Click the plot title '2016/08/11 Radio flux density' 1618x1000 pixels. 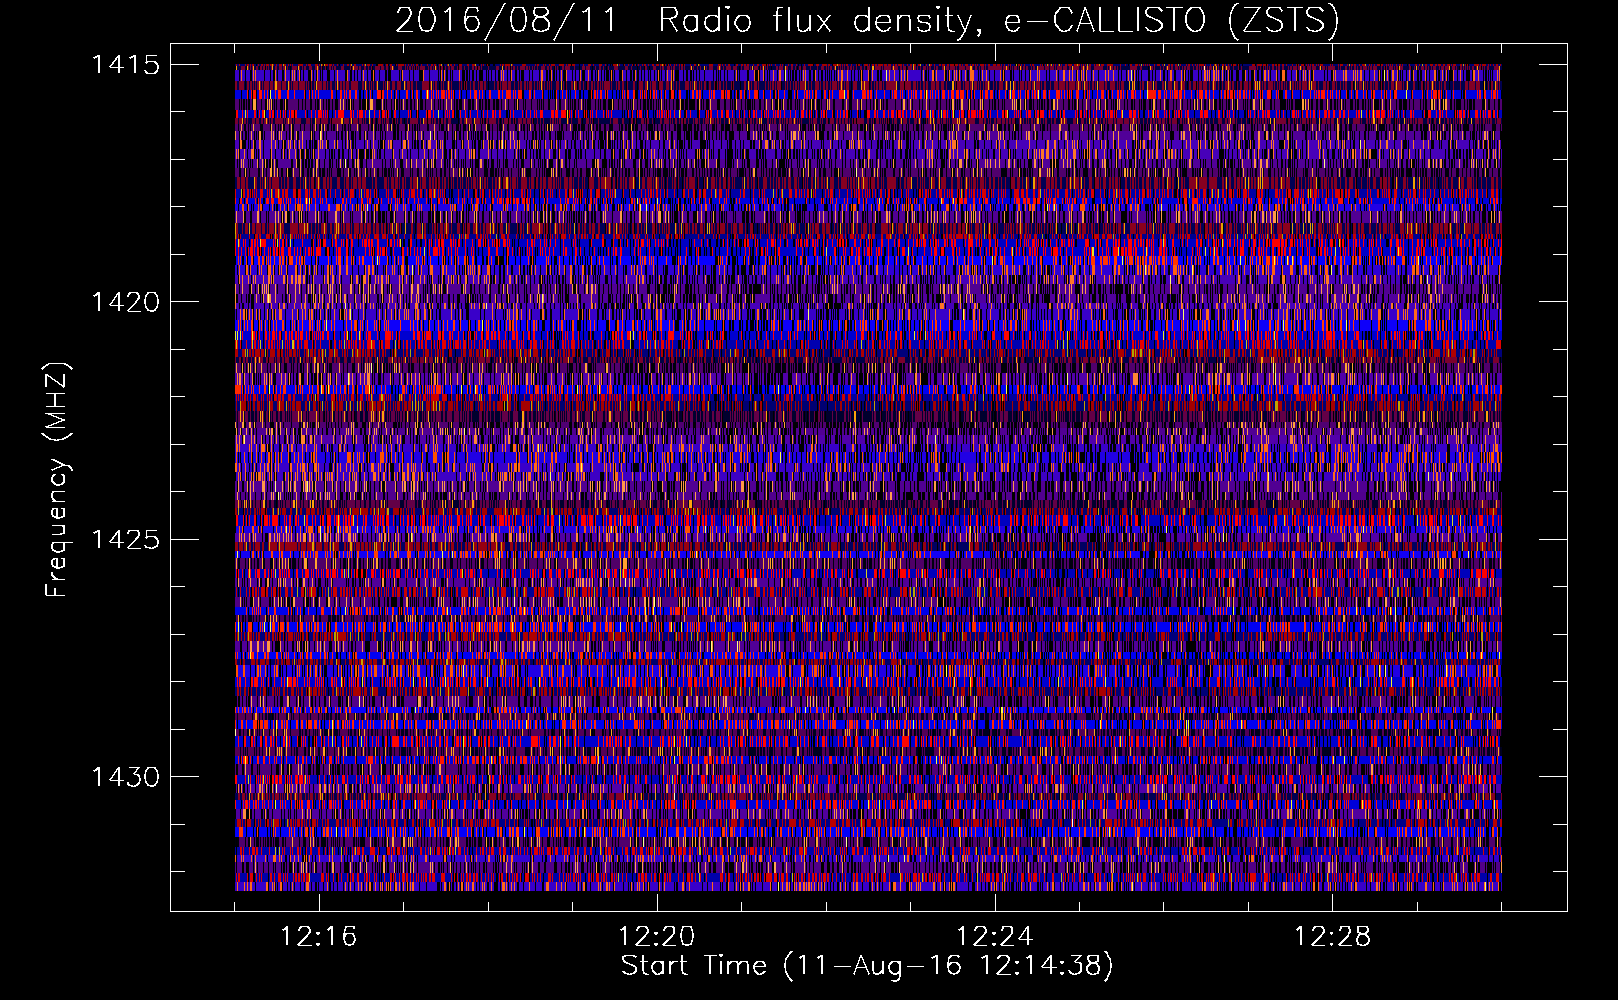click(867, 21)
